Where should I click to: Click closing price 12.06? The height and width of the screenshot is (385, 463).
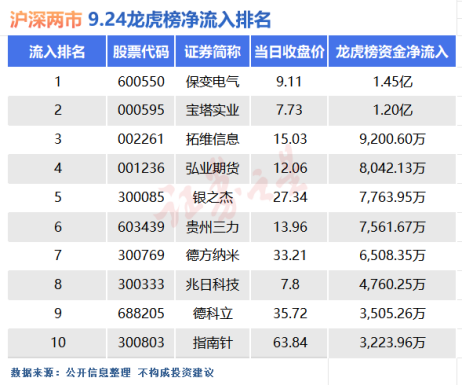[290, 168]
